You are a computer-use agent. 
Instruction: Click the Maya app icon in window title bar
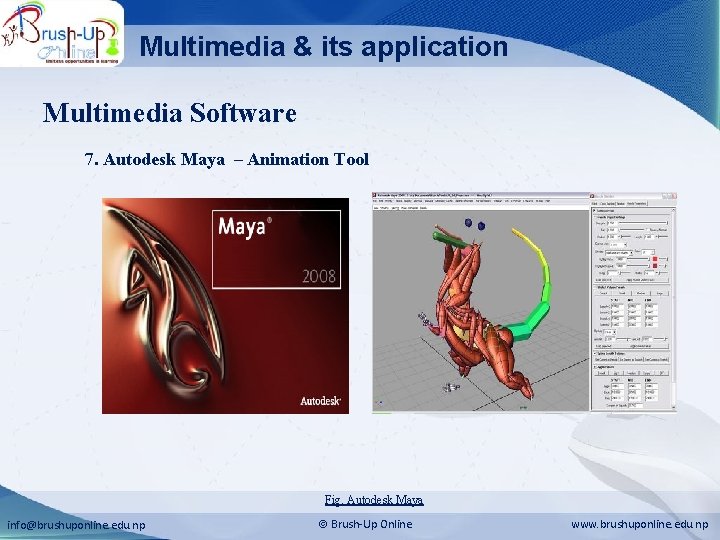pos(375,196)
